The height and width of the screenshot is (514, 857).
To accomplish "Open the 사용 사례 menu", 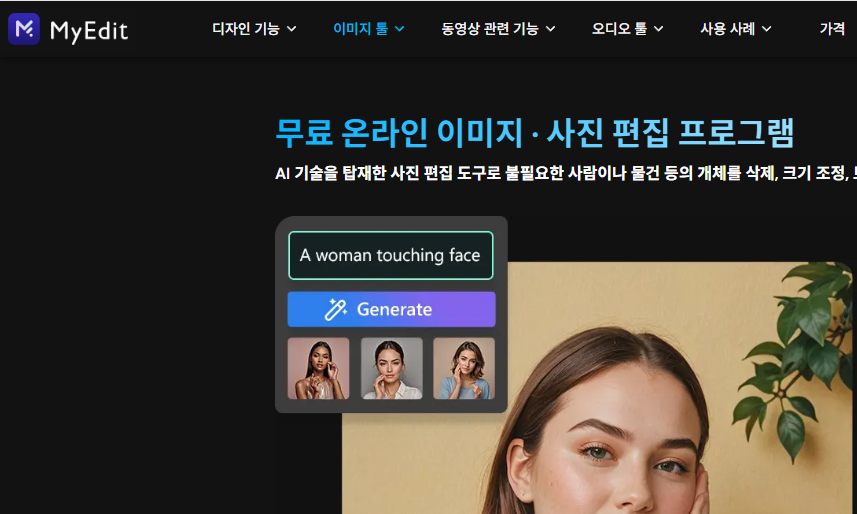I will [x=727, y=28].
